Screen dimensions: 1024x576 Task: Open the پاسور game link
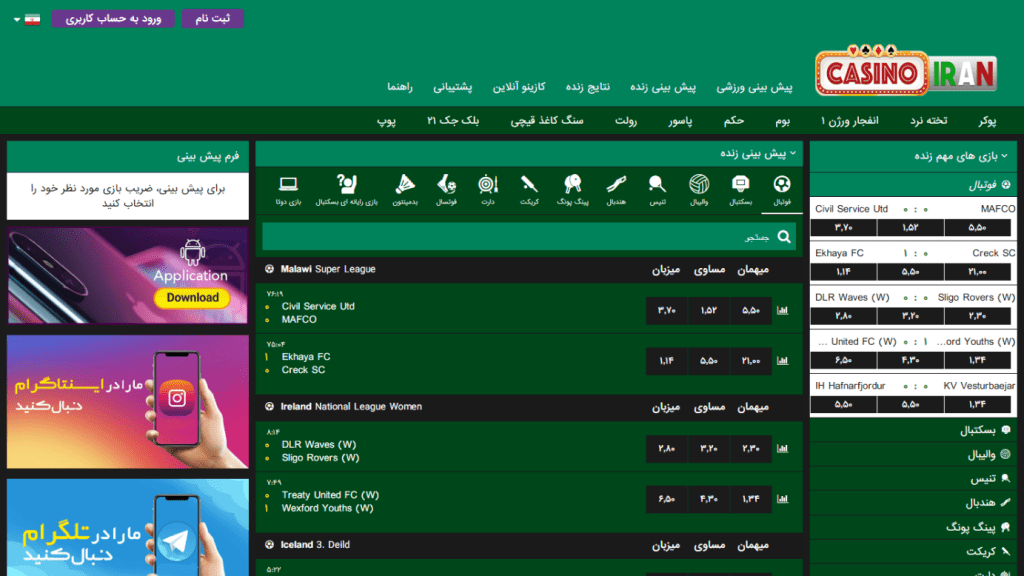coord(680,121)
